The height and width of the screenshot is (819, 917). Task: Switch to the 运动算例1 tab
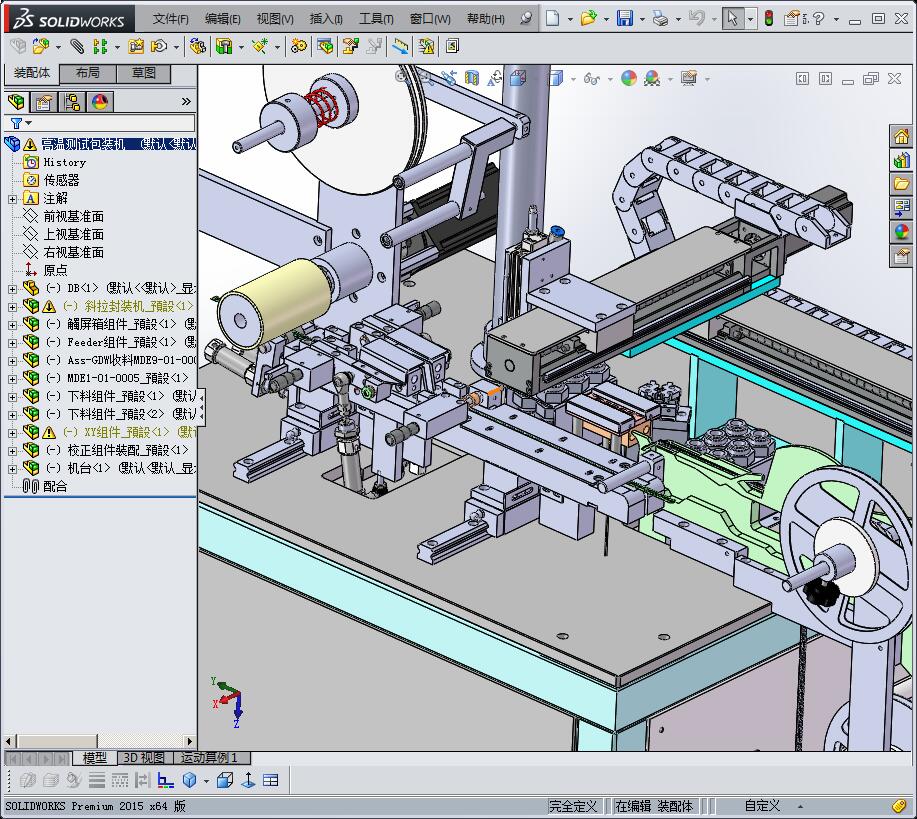click(210, 758)
